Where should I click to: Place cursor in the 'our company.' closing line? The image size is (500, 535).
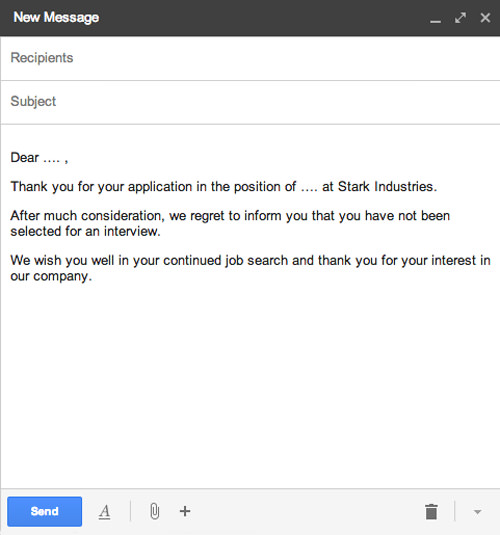[x=51, y=276]
